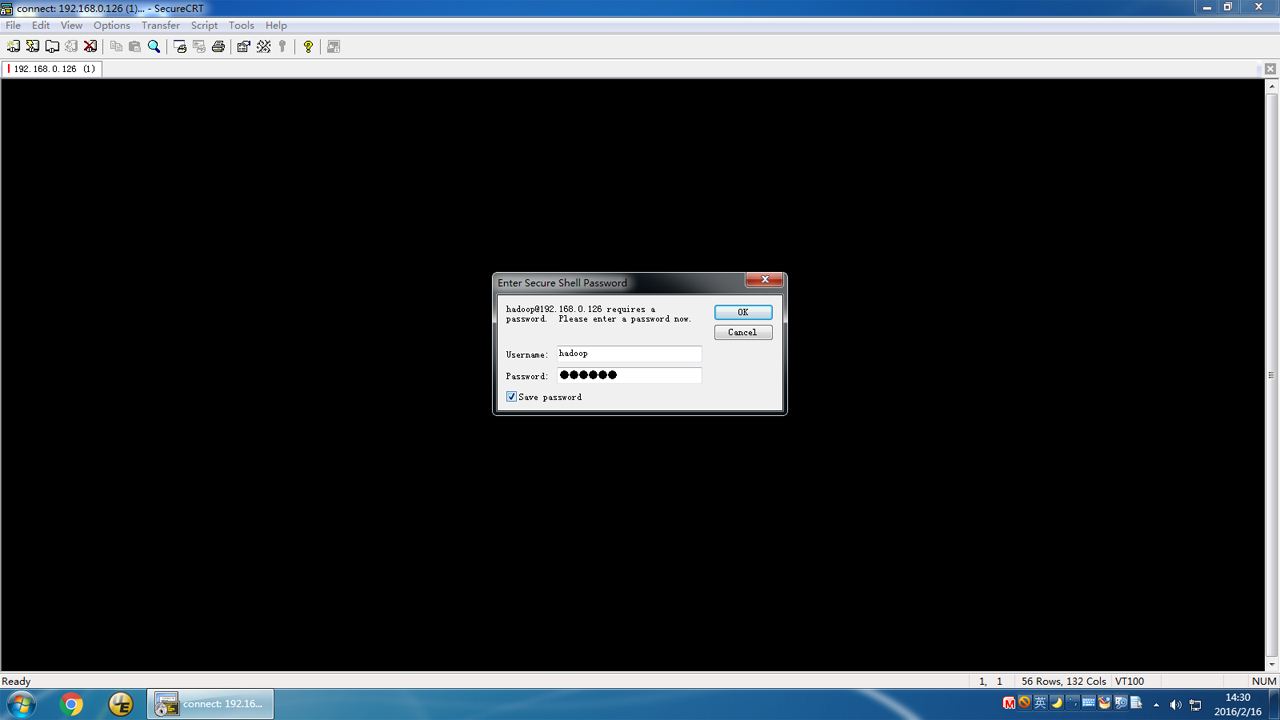
Task: Open the Options menu
Action: 112,25
